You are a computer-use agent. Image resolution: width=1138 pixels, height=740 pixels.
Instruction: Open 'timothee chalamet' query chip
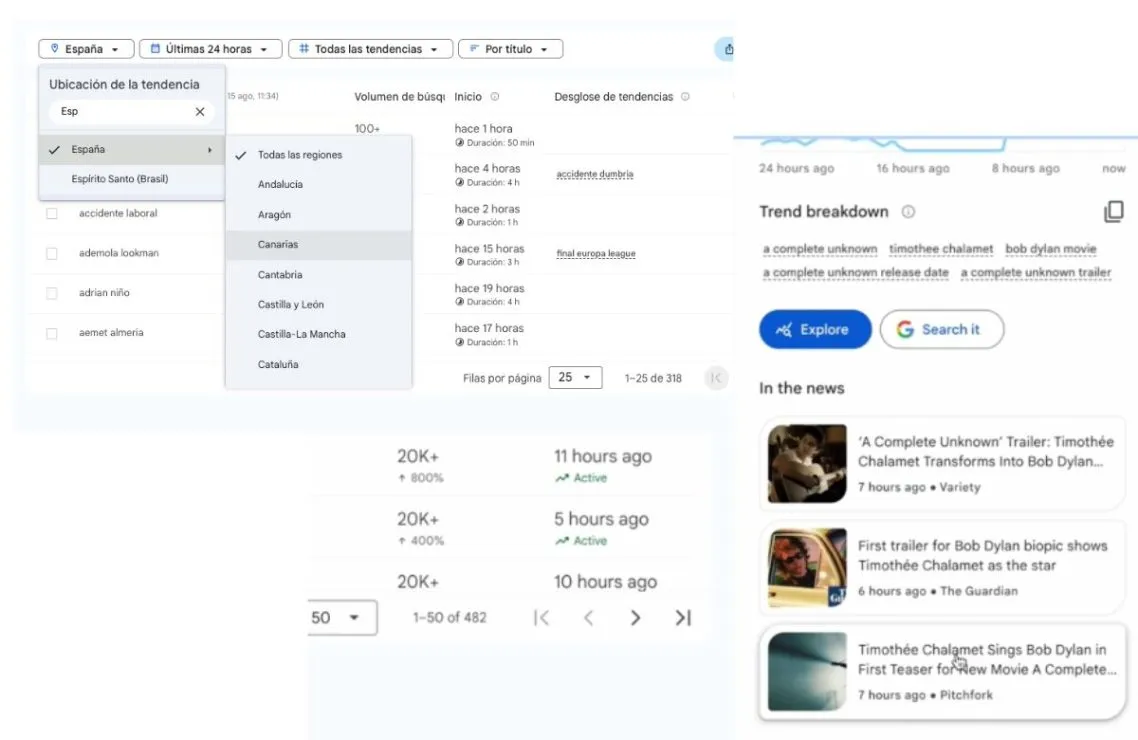941,249
